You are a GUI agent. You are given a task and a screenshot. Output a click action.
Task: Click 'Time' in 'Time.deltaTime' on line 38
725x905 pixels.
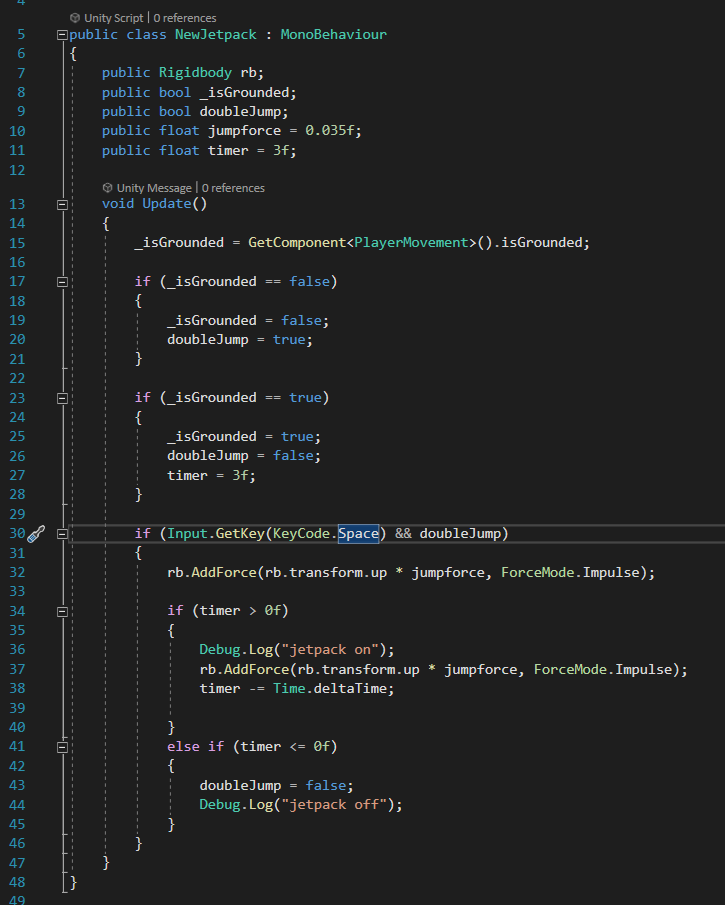point(289,689)
